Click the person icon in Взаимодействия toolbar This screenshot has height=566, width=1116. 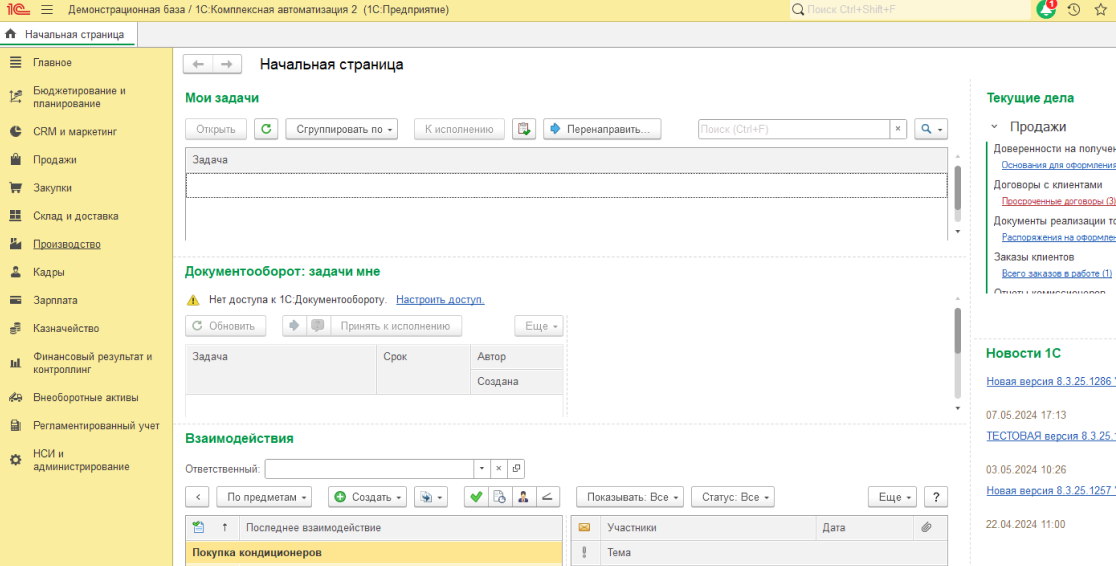tap(523, 497)
